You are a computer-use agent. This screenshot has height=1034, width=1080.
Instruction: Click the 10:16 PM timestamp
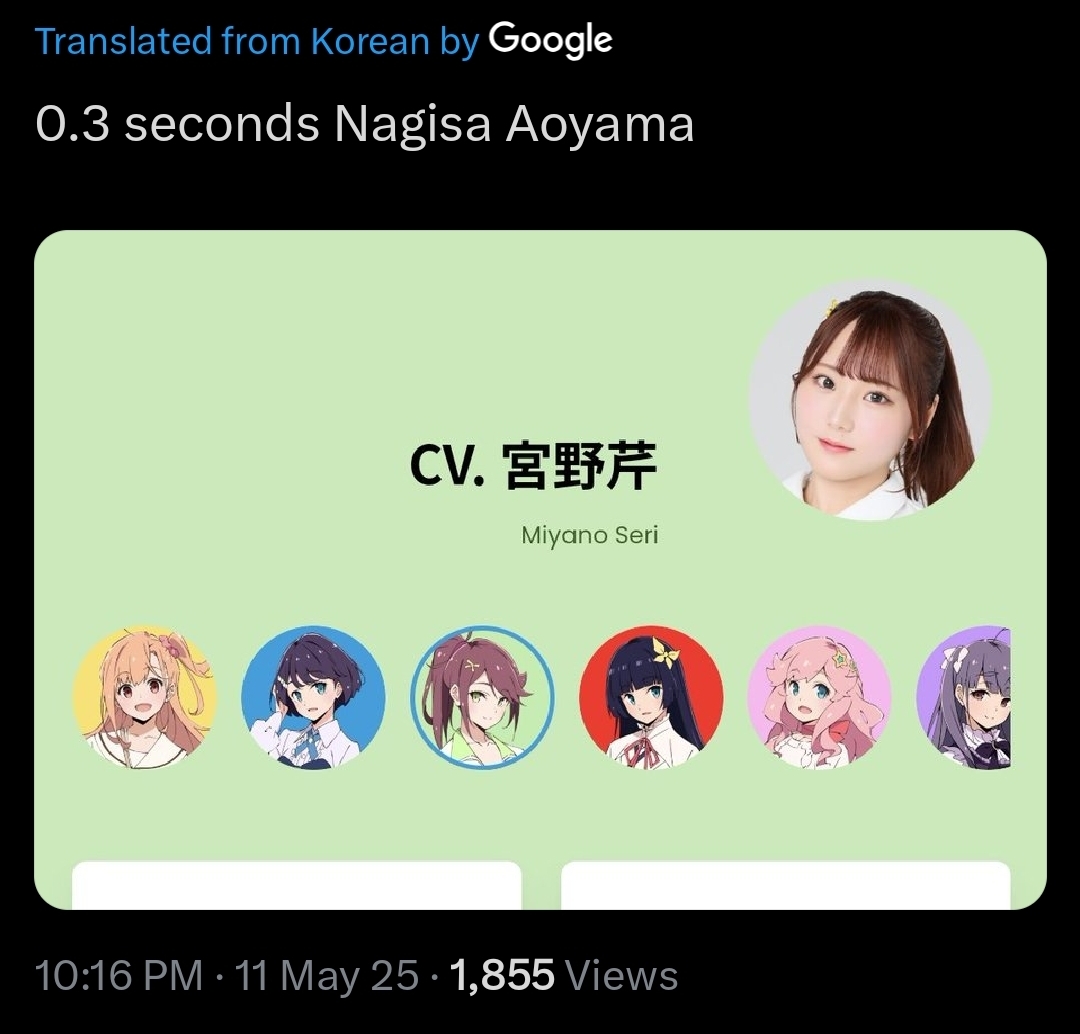click(x=118, y=975)
